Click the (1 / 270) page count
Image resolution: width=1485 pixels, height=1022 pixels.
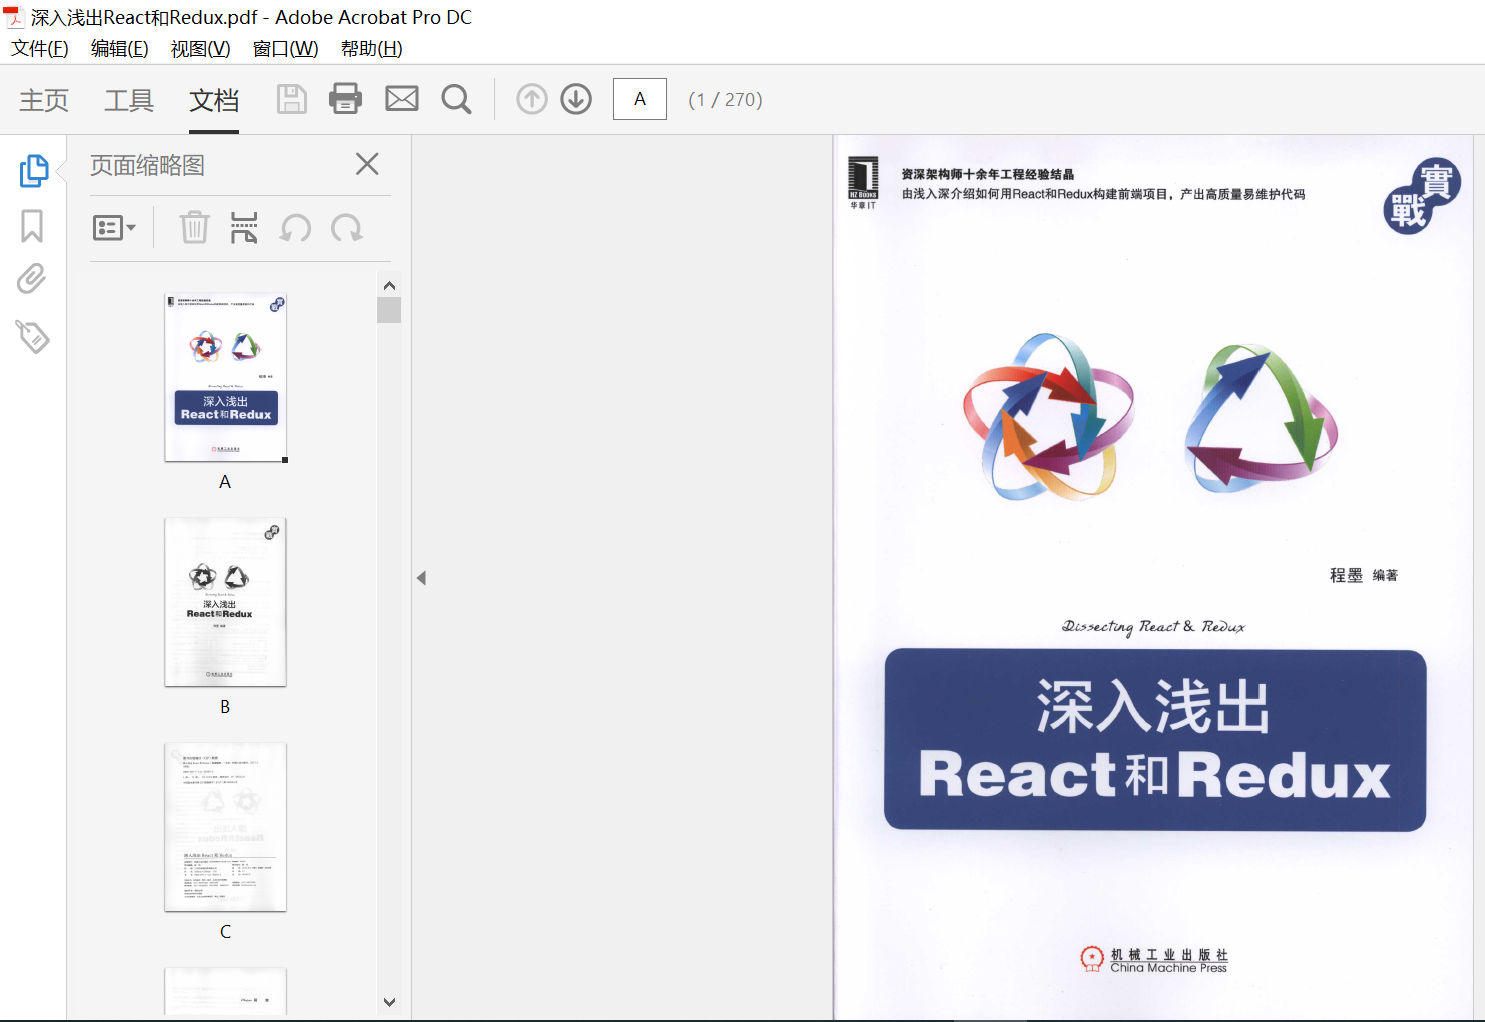tap(726, 100)
